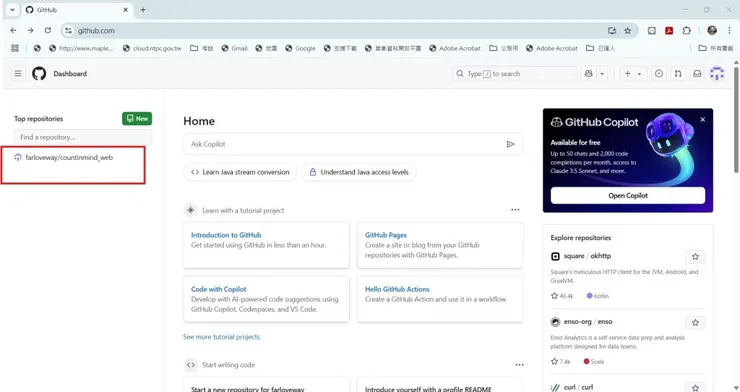Screen dimensions: 740x392
Task: Click the install app icon in address bar
Action: point(612,31)
